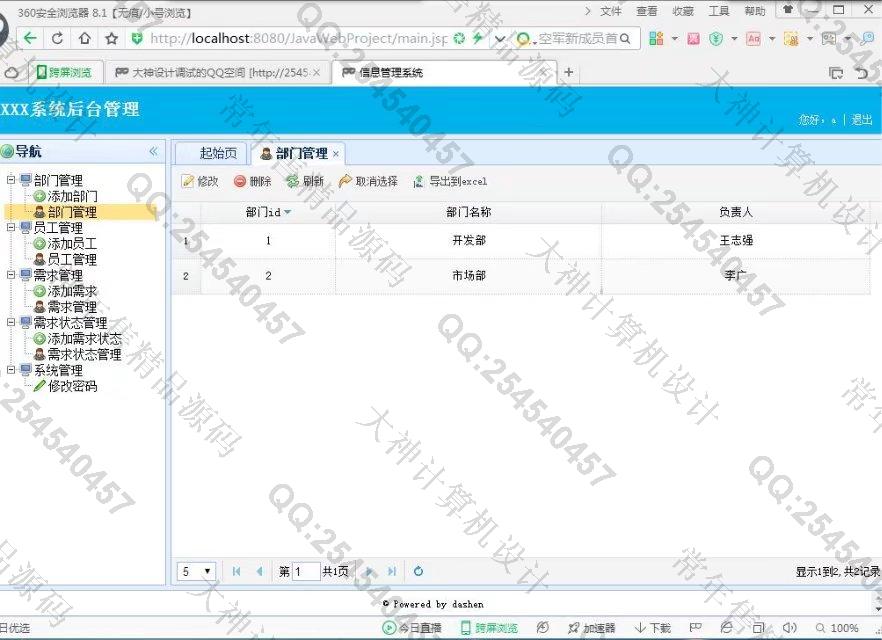Close the 部门管理 content tab
This screenshot has width=882, height=640.
pyautogui.click(x=336, y=154)
